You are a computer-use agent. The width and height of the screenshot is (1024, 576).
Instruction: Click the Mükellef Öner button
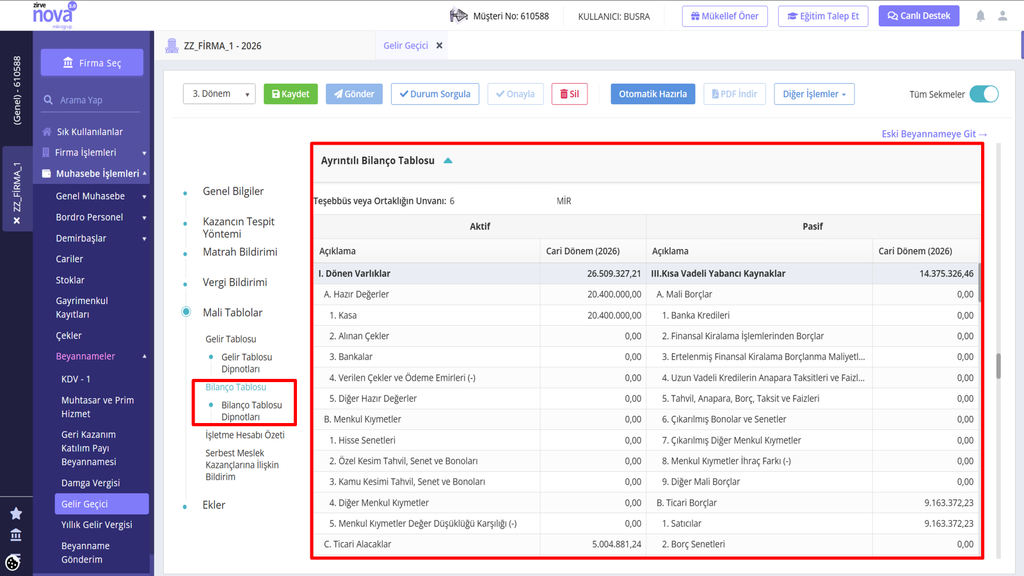coord(725,16)
